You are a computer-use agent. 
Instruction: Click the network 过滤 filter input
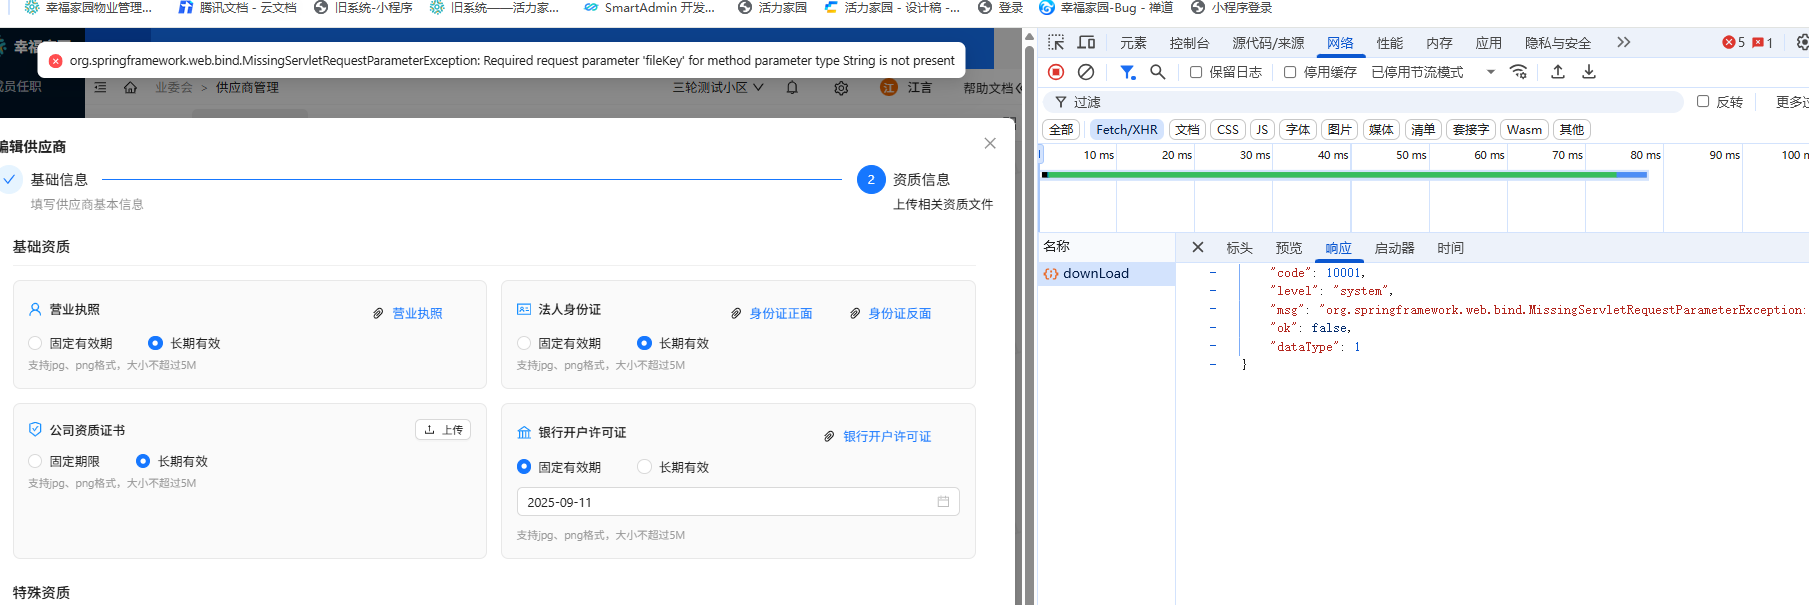pyautogui.click(x=1364, y=102)
